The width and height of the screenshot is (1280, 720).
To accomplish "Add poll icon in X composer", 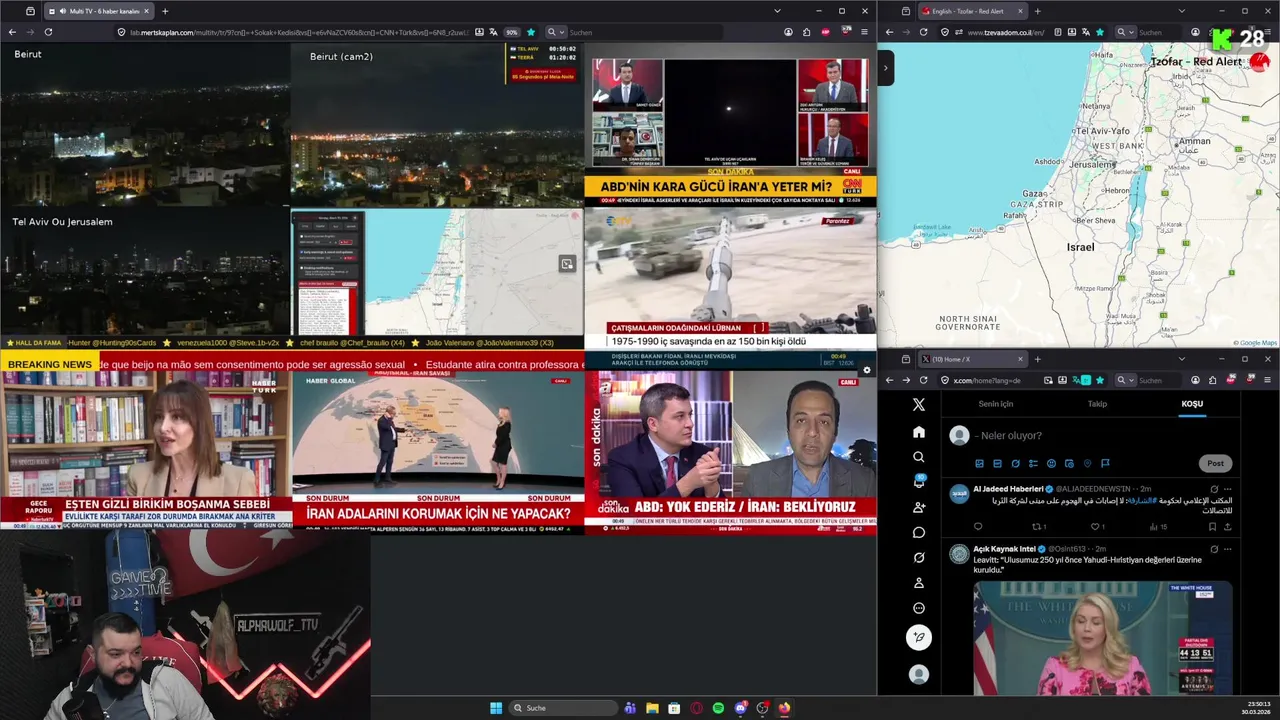I will (1033, 463).
